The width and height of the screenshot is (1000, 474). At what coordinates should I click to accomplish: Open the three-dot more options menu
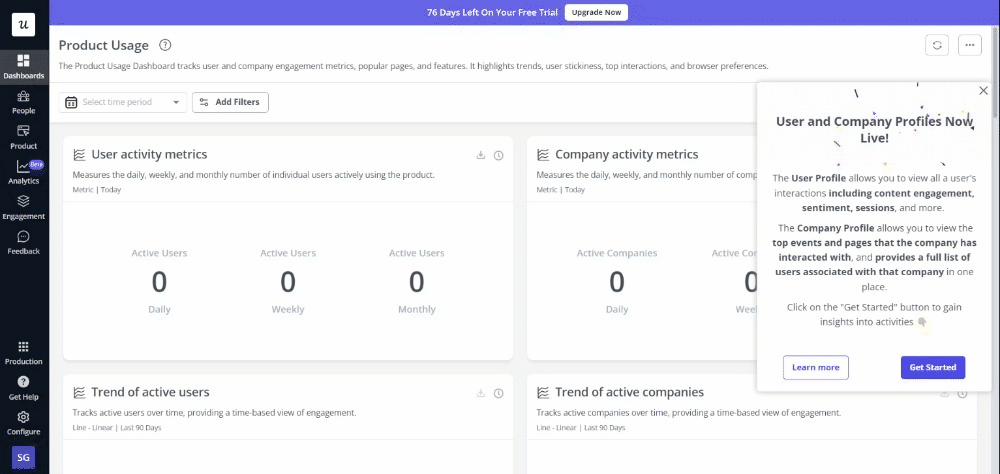pyautogui.click(x=969, y=45)
